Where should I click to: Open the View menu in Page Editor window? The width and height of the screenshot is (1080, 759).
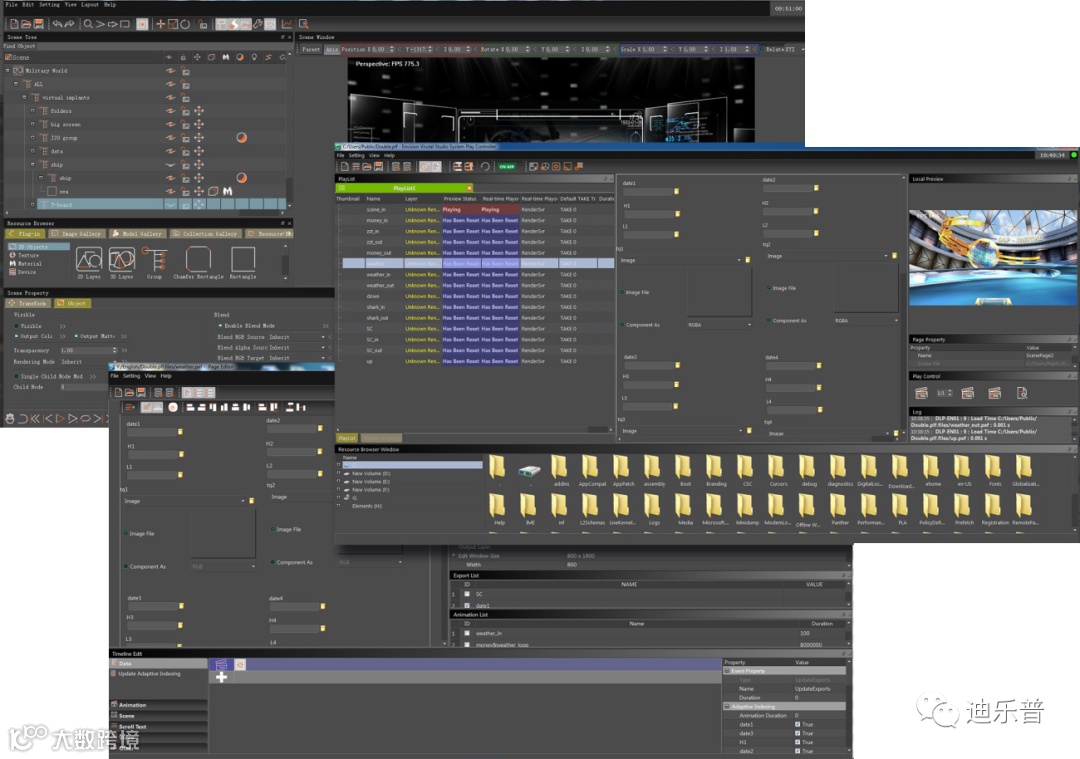coord(150,376)
